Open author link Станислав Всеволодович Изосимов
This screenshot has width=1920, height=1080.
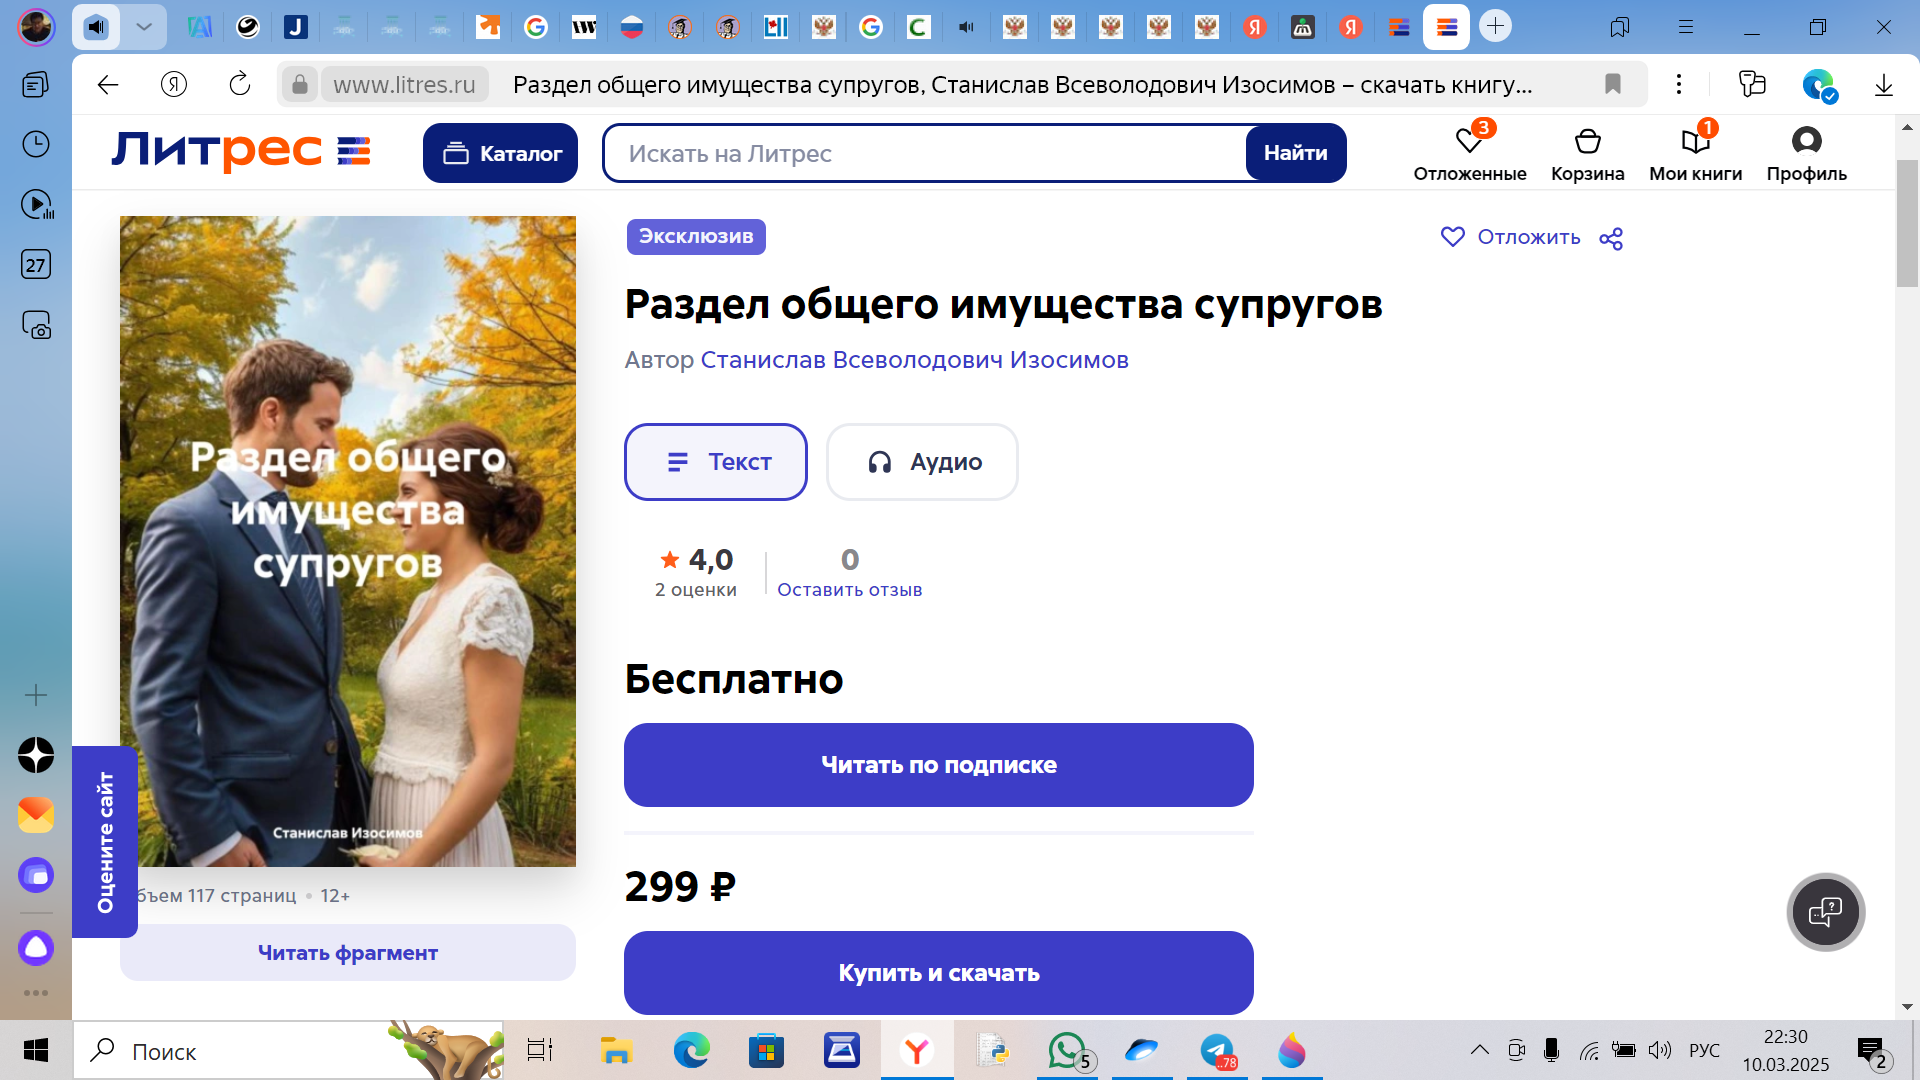pos(914,360)
